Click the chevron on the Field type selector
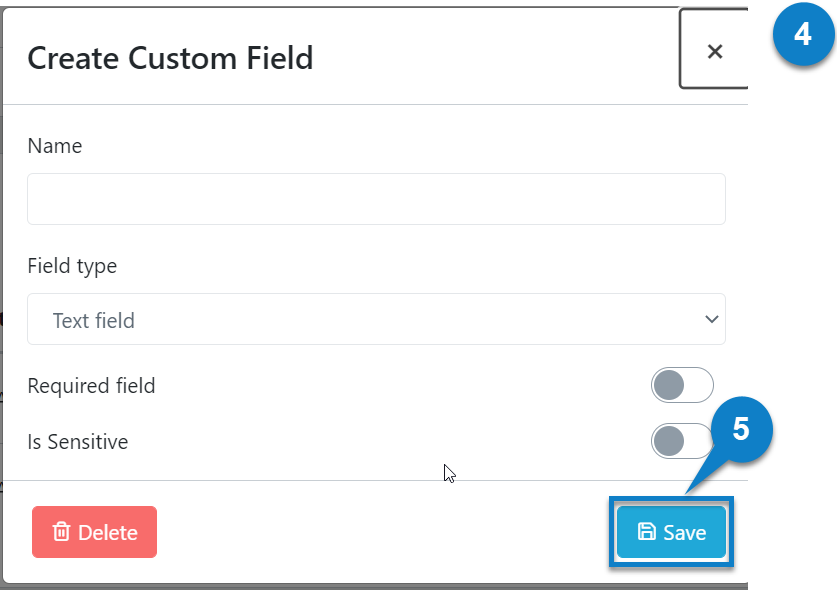Image resolution: width=837 pixels, height=590 pixels. click(711, 319)
